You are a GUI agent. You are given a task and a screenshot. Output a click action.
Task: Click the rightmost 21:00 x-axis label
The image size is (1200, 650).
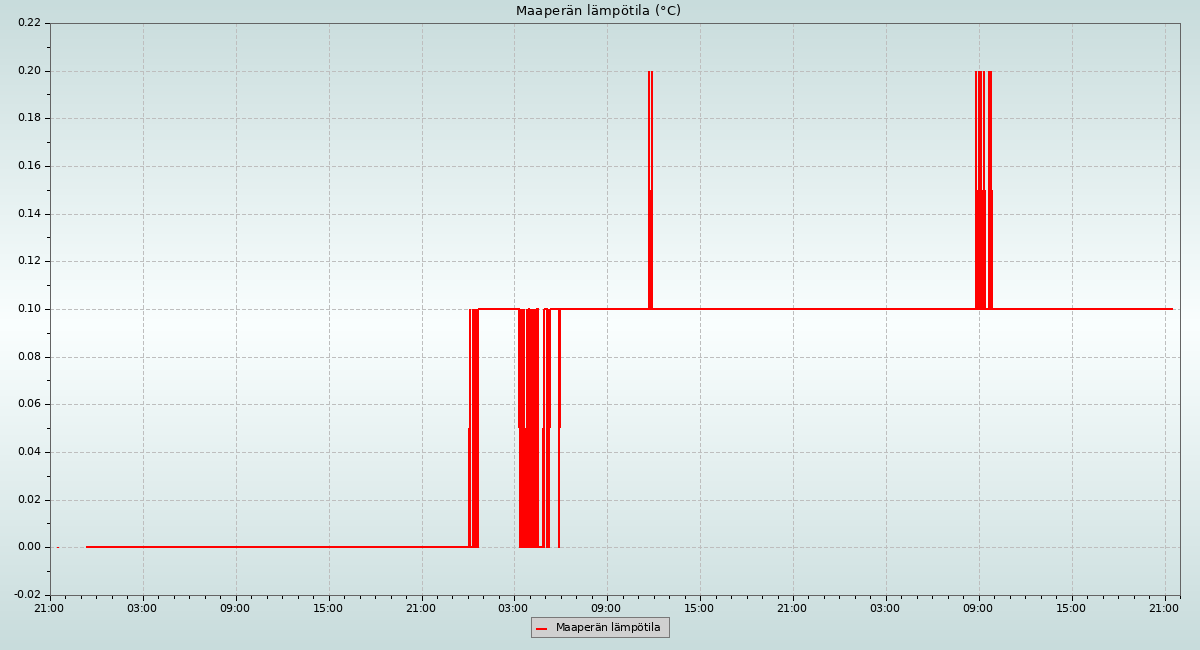point(1164,608)
